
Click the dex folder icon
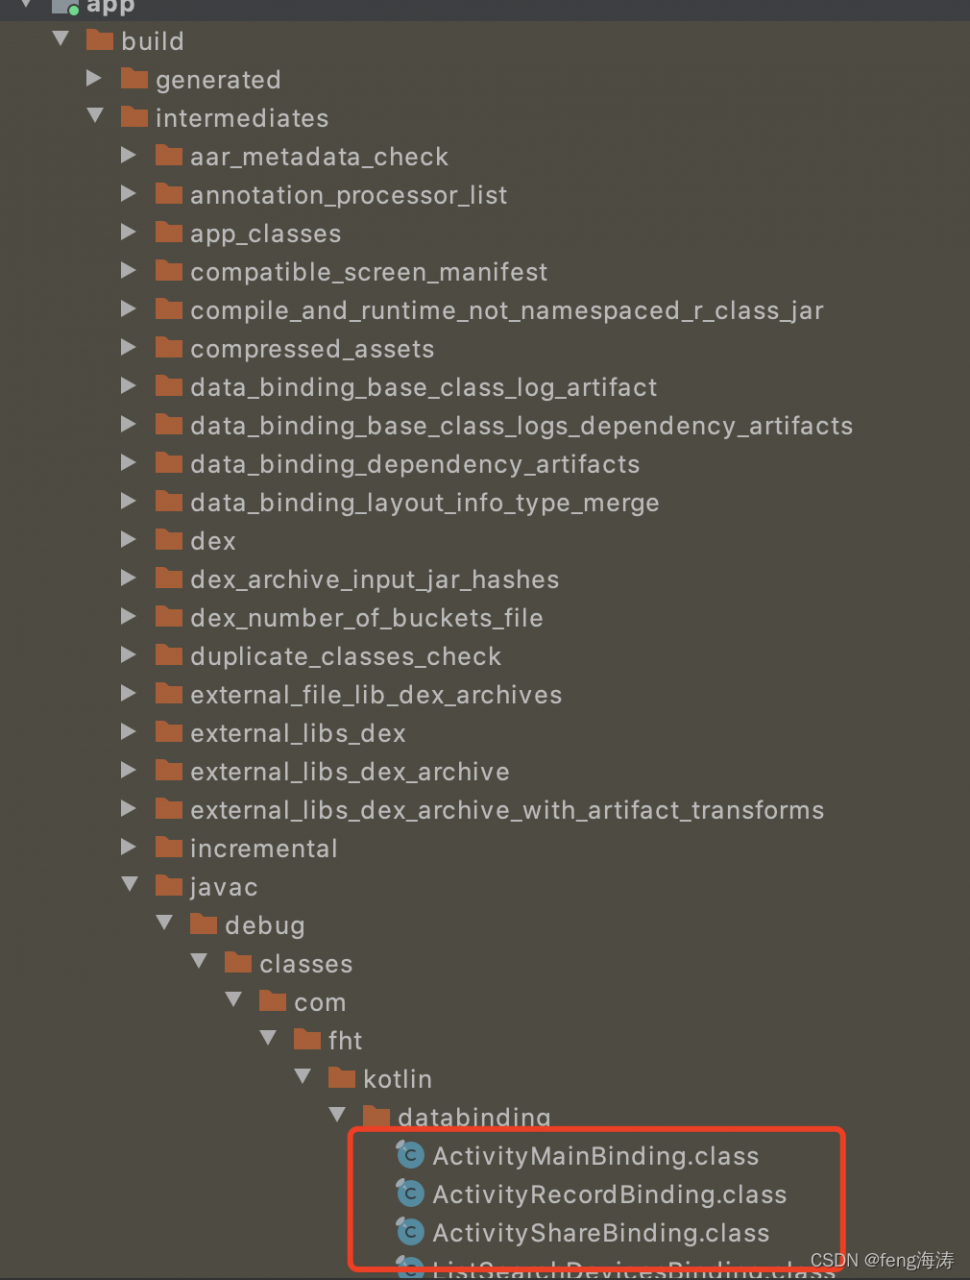(169, 540)
